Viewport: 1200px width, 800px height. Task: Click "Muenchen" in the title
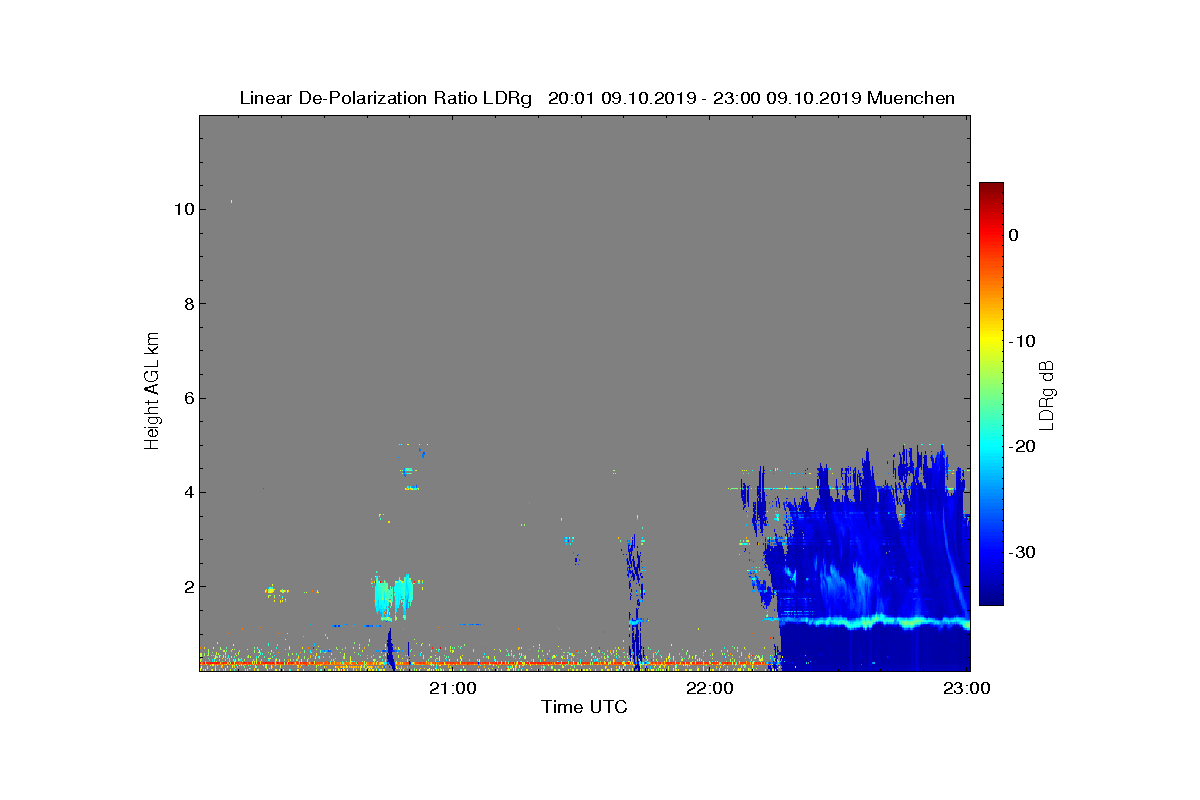(911, 98)
